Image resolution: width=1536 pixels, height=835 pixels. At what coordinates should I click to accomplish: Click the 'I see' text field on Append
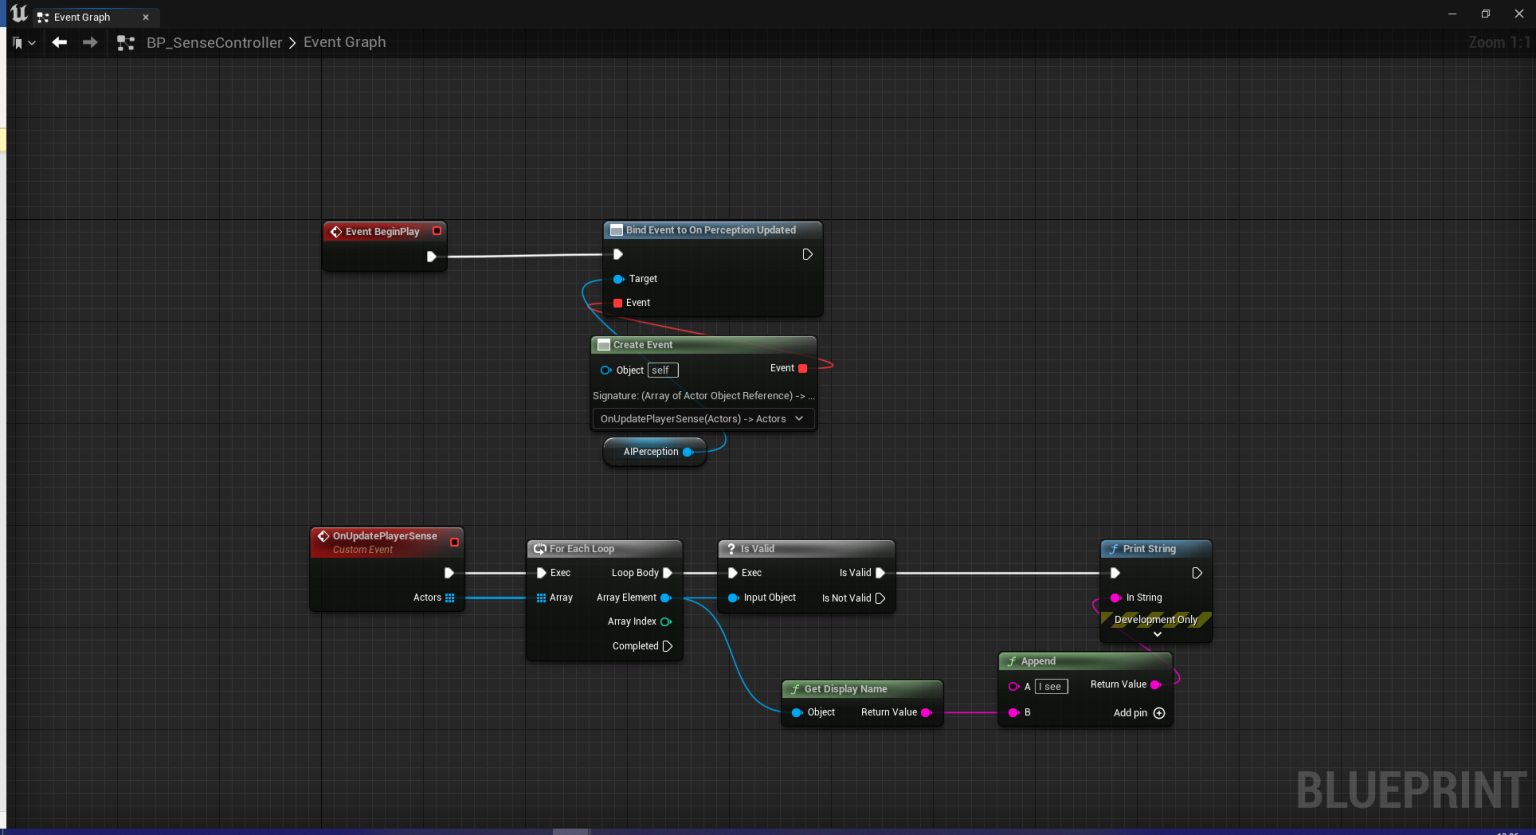1050,686
